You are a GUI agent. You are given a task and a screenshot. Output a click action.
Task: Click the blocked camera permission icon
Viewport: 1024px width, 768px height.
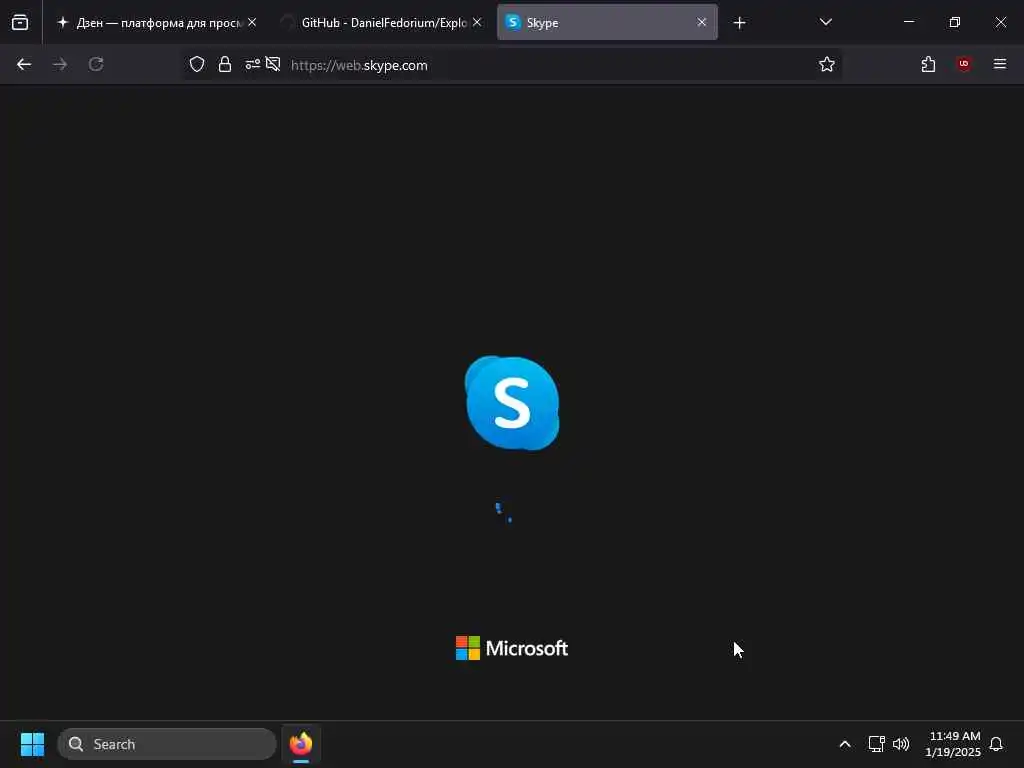click(x=273, y=64)
